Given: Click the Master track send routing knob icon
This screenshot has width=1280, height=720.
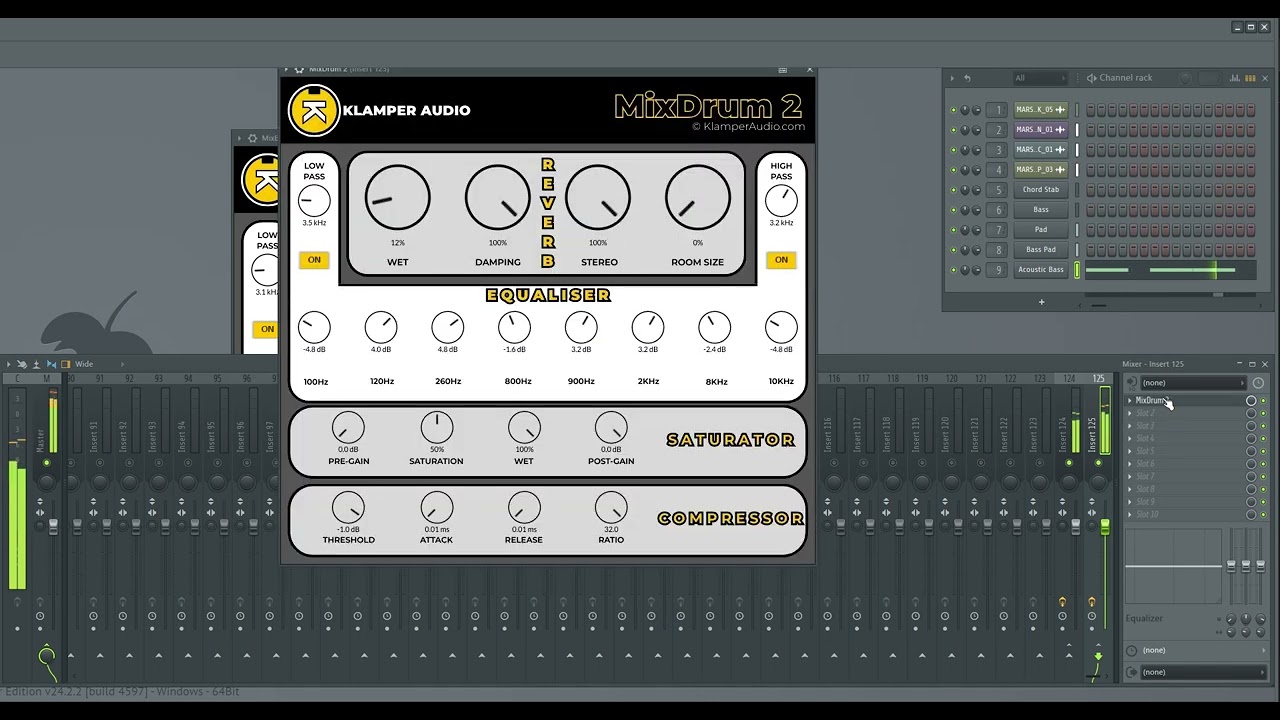Looking at the screenshot, I should click(46, 657).
